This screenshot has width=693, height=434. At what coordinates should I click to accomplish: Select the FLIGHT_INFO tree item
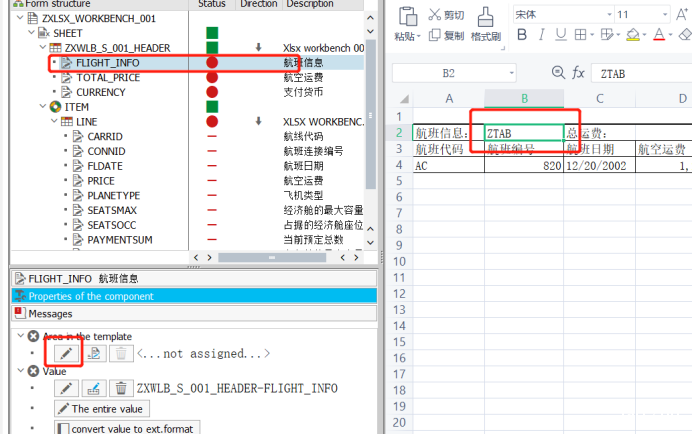point(107,63)
